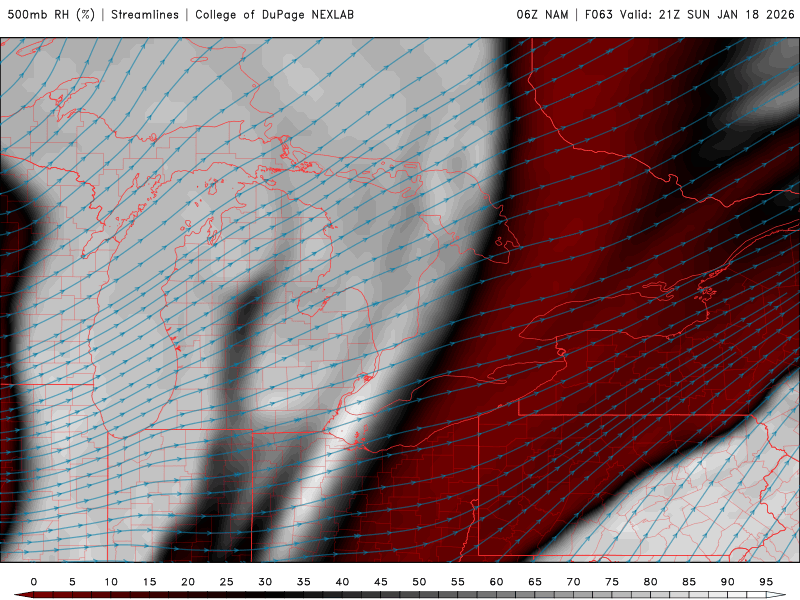
Task: Click the '06Z NAM' model run label
Action: pos(542,15)
